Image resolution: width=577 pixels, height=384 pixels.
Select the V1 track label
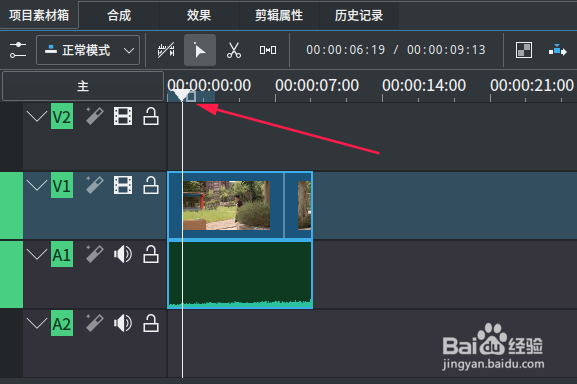(62, 185)
